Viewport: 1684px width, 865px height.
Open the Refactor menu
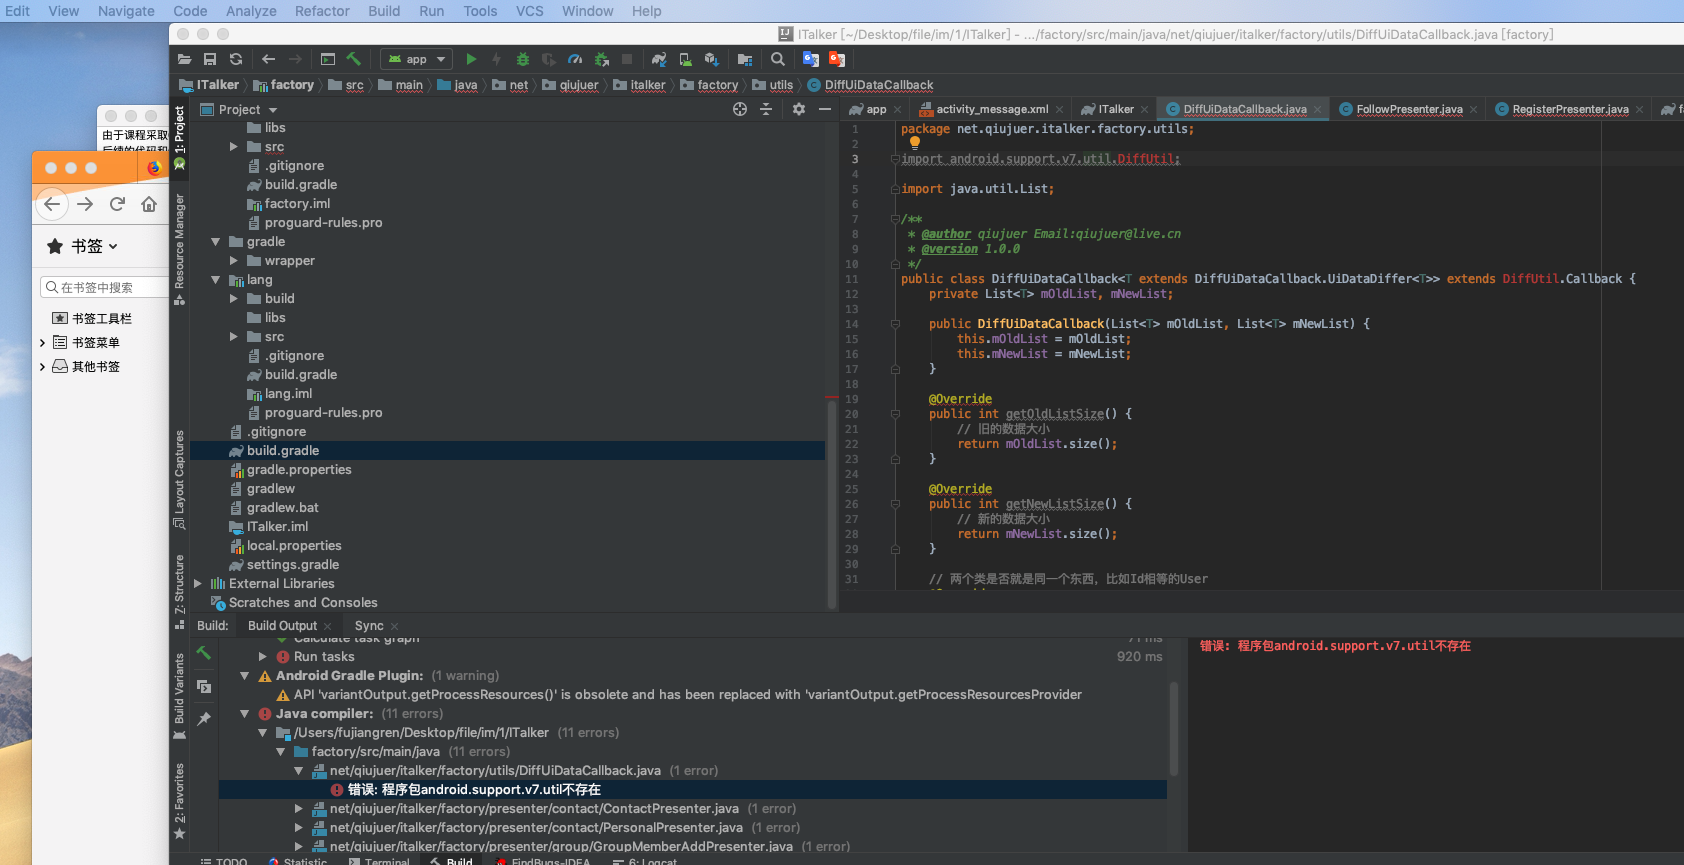click(x=321, y=11)
